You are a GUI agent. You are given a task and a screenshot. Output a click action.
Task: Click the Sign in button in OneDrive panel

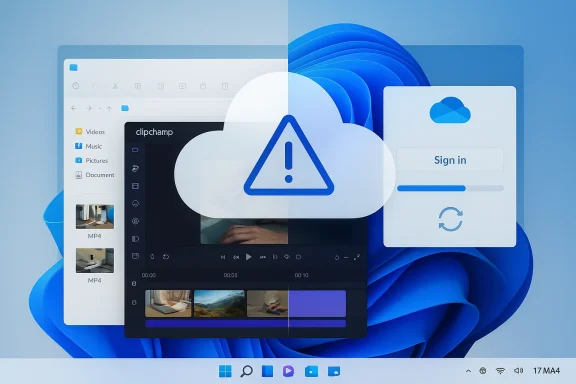coord(450,160)
